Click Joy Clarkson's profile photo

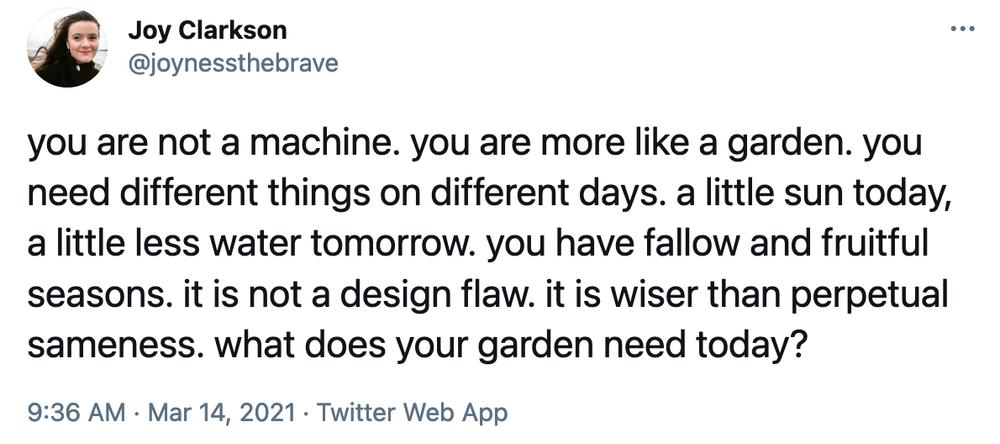pyautogui.click(x=68, y=48)
